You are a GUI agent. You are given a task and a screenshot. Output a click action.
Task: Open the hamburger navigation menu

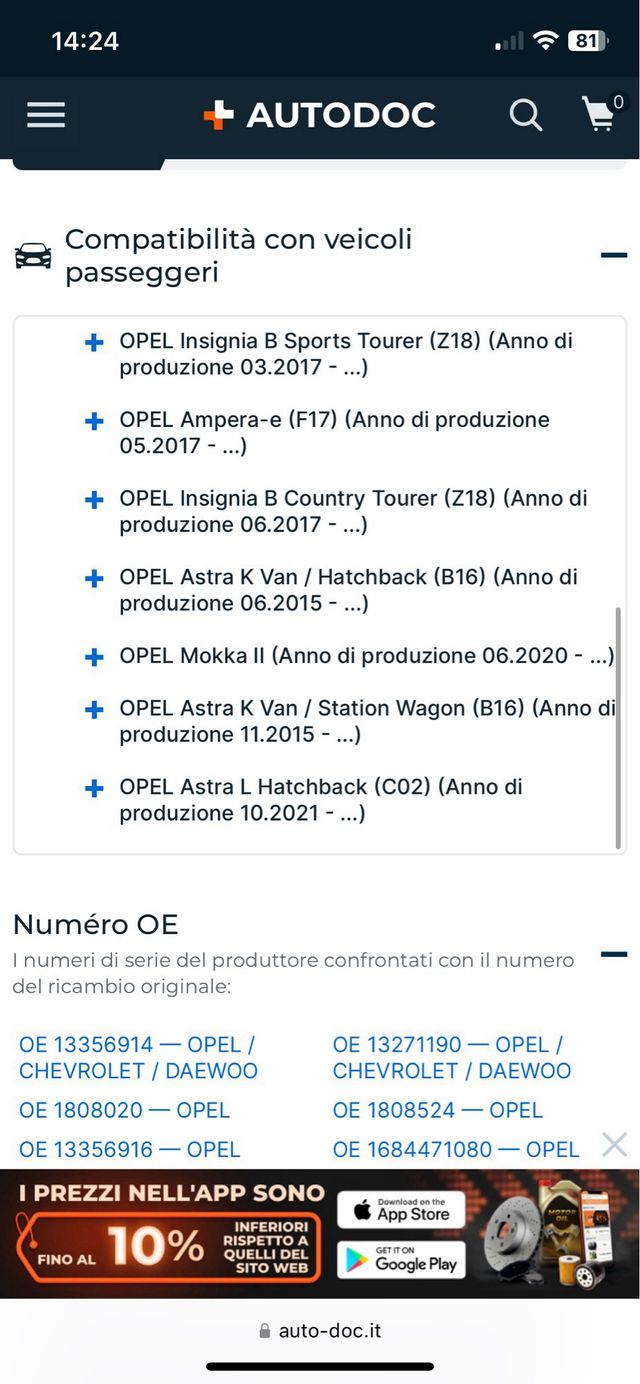pos(45,115)
